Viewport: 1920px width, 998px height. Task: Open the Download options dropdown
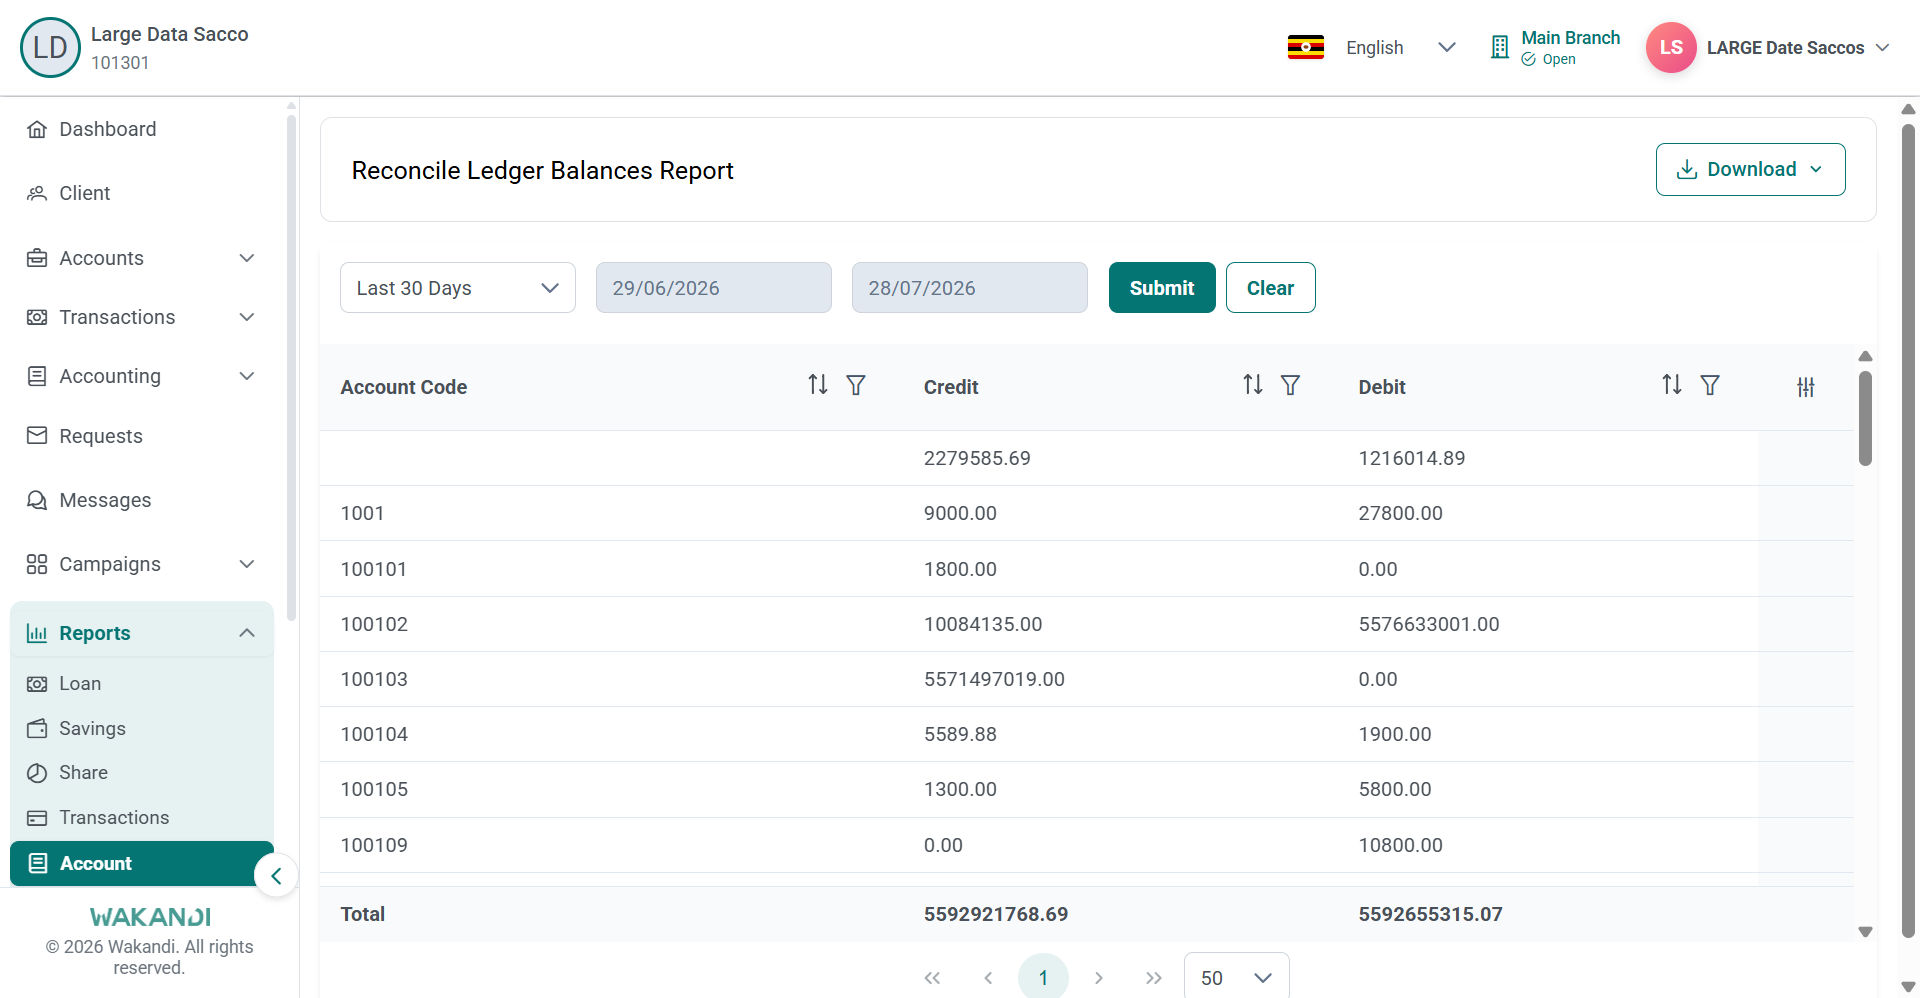pos(1750,169)
